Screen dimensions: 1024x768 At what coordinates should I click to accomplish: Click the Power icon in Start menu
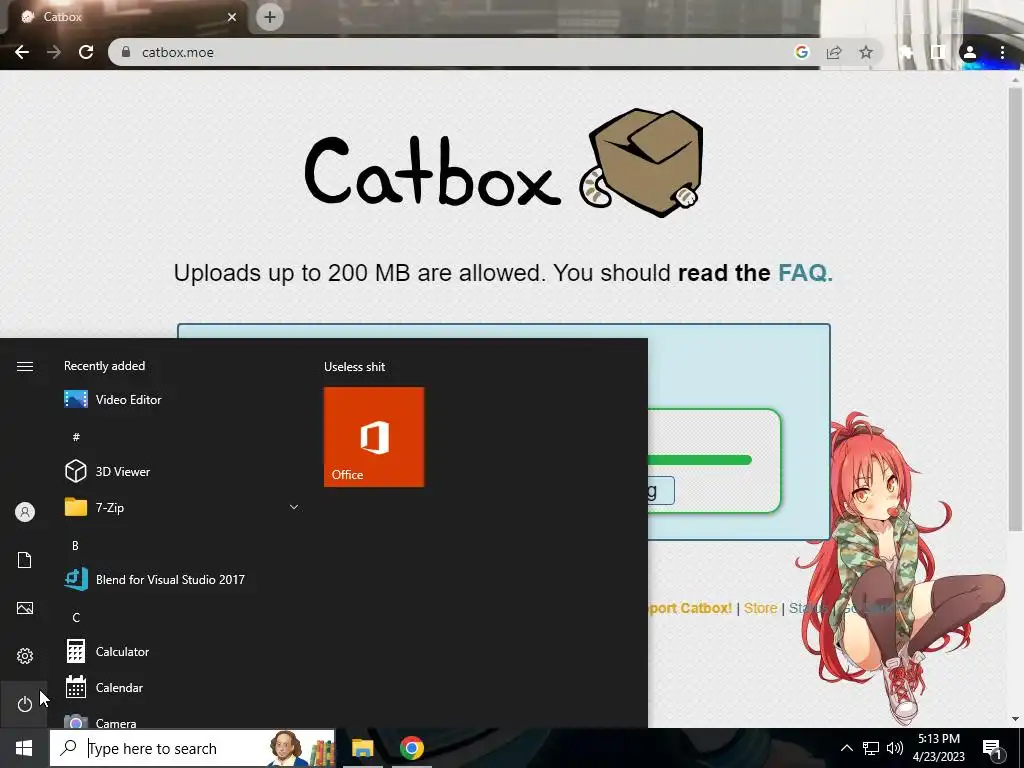[24, 704]
